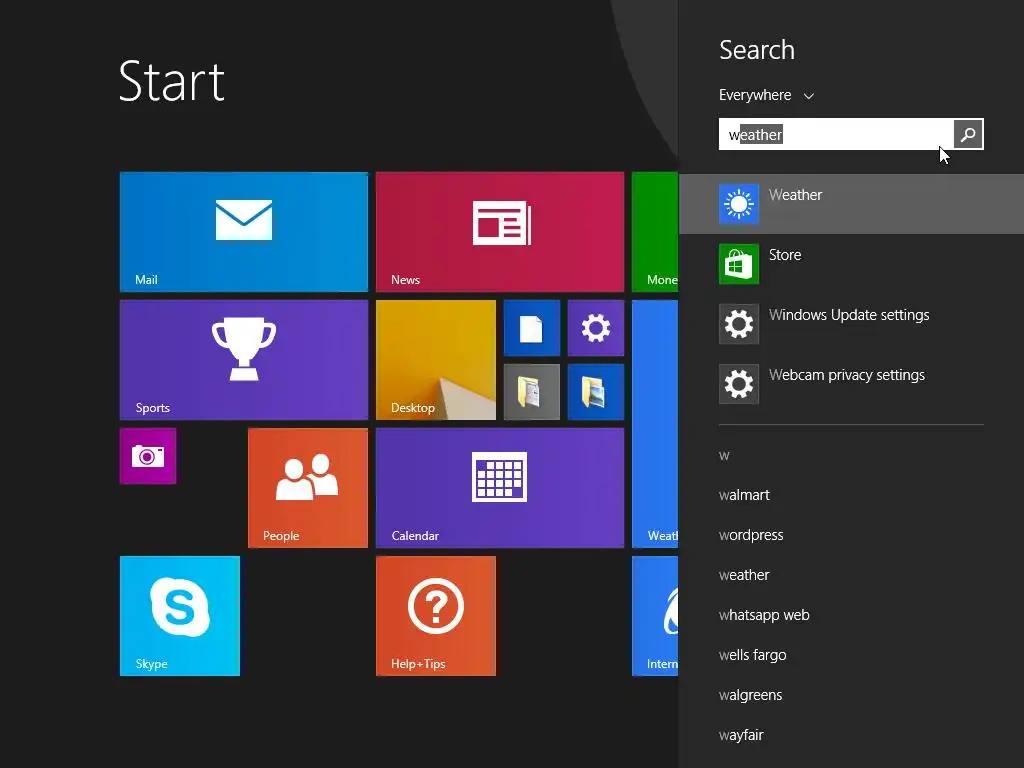Open Windows Update settings result
Viewport: 1024px width, 768px height.
point(852,324)
